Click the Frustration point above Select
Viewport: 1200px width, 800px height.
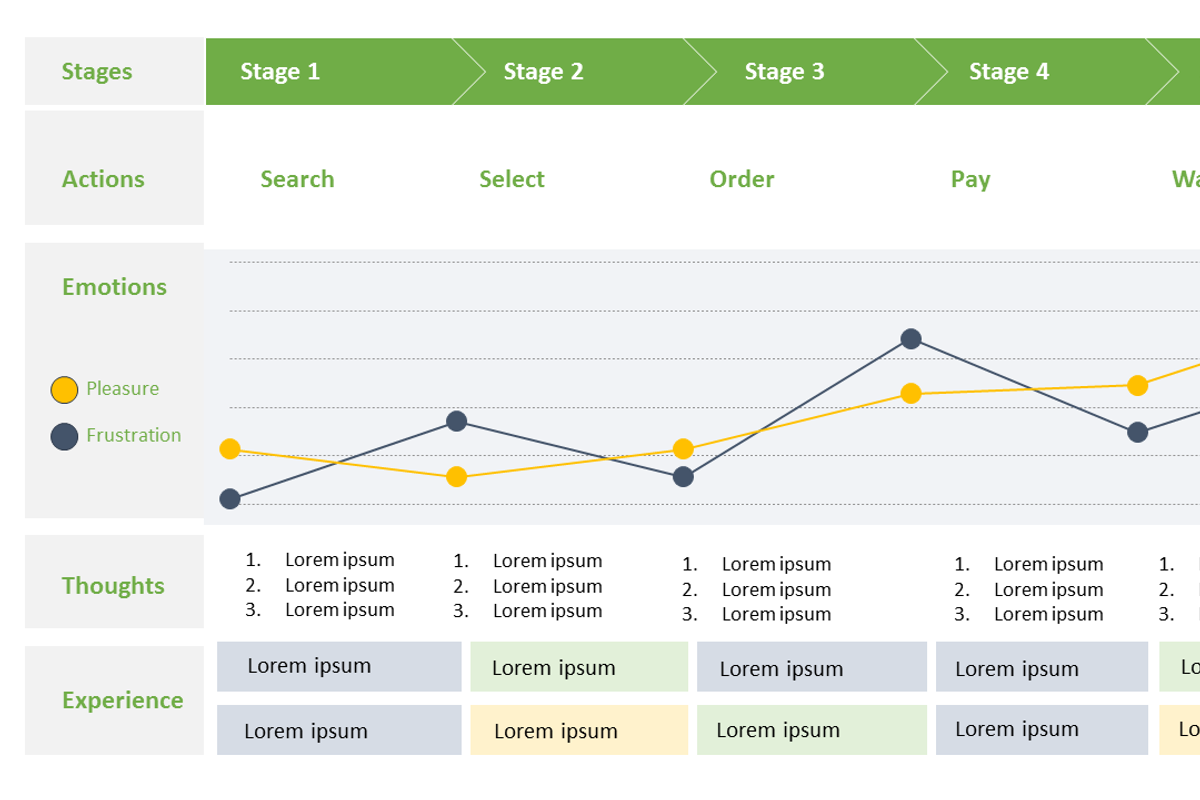(x=457, y=420)
